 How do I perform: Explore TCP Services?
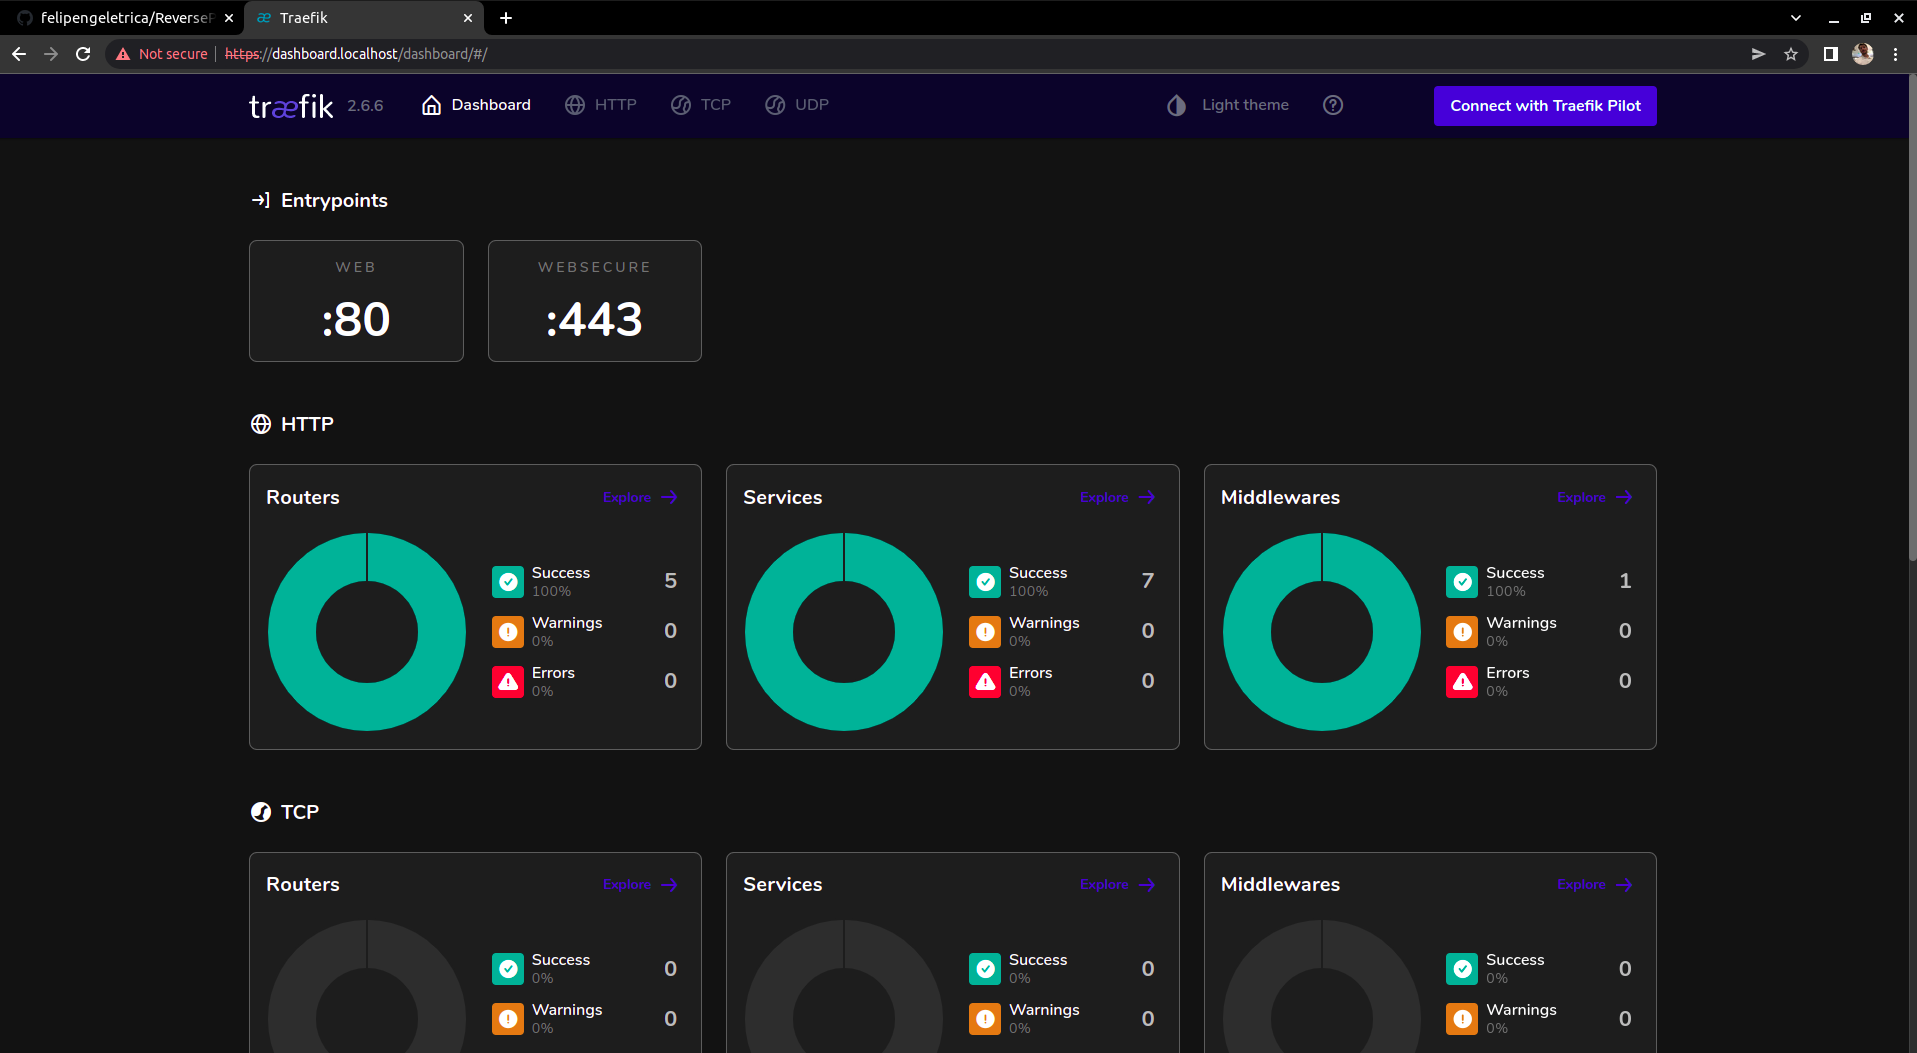(1117, 885)
